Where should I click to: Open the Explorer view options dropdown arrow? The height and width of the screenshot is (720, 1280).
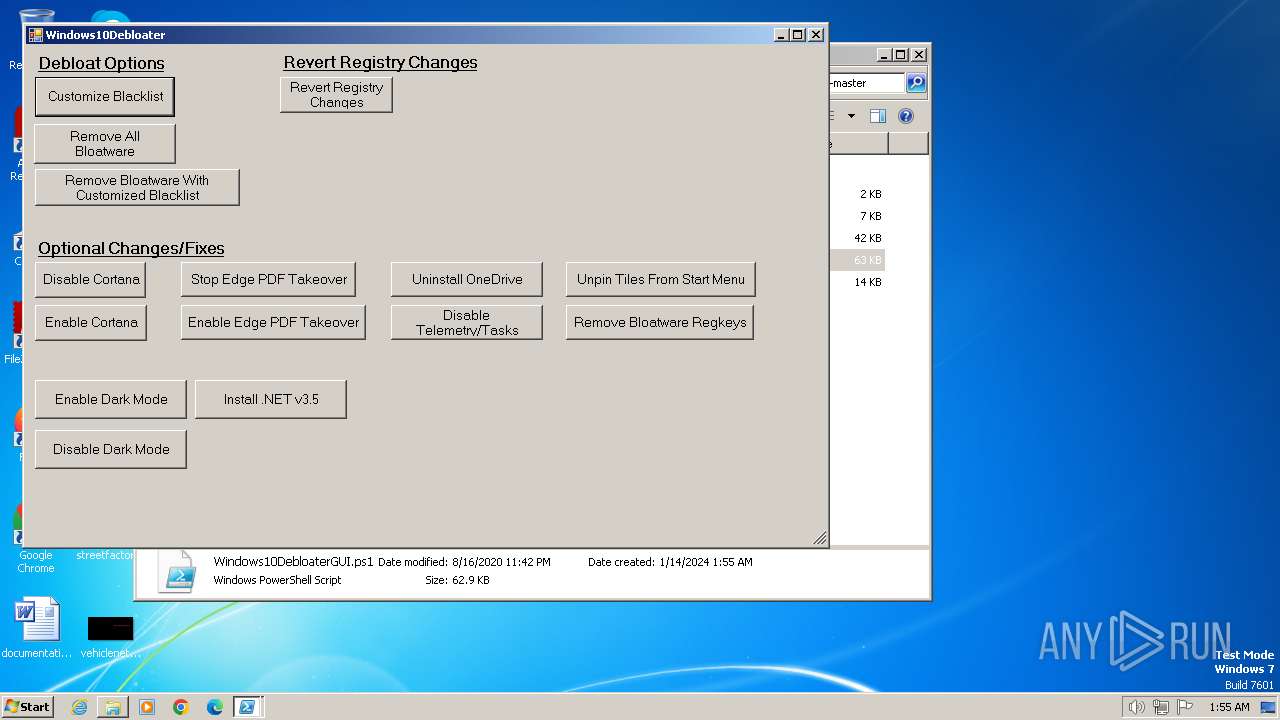851,116
